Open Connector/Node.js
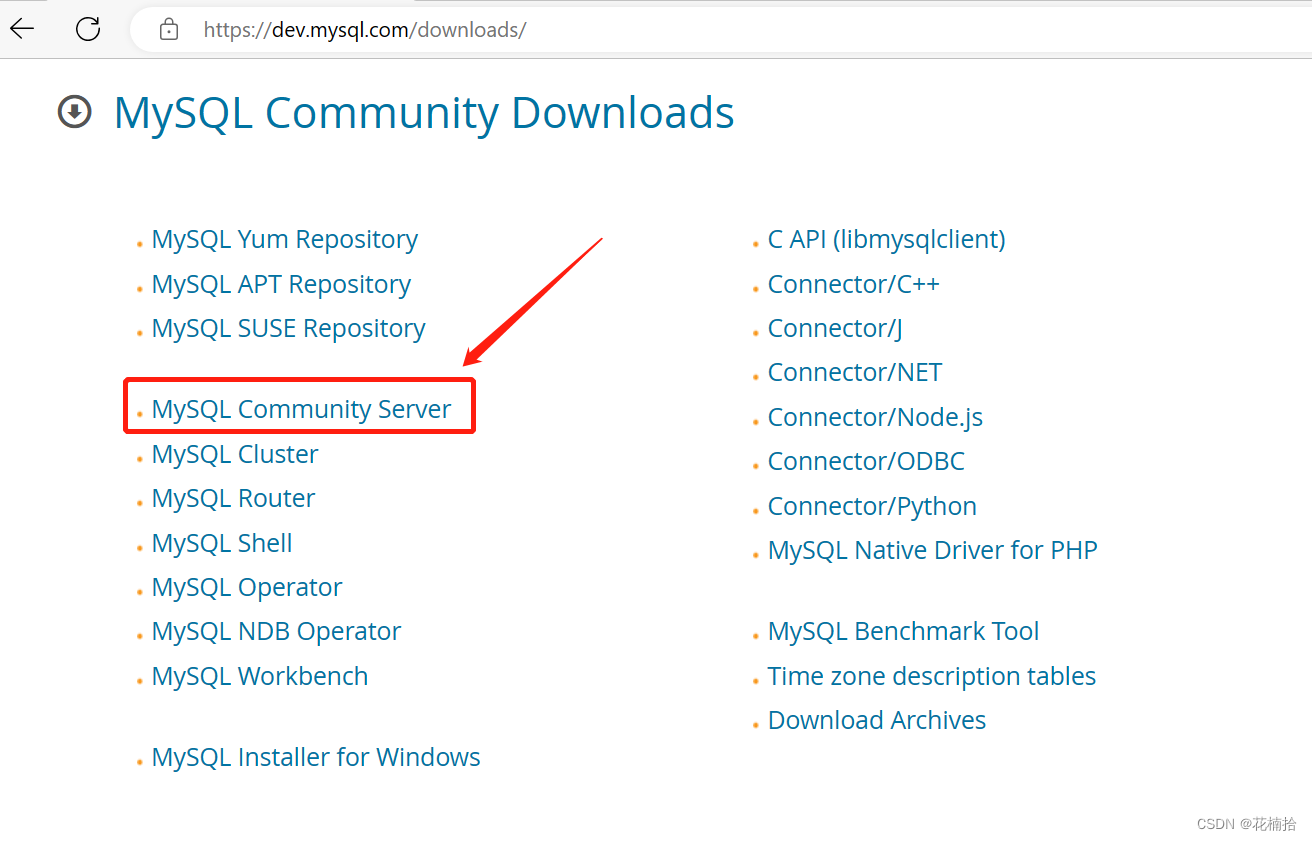This screenshot has width=1312, height=841. tap(875, 417)
